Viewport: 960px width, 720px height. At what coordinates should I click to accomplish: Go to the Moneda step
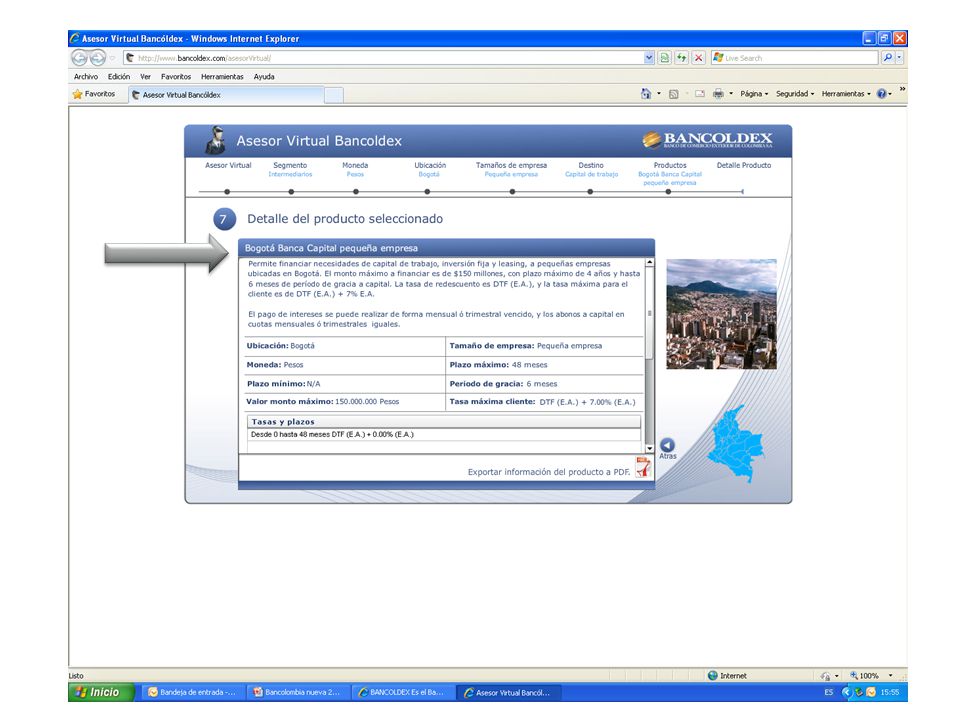click(355, 165)
